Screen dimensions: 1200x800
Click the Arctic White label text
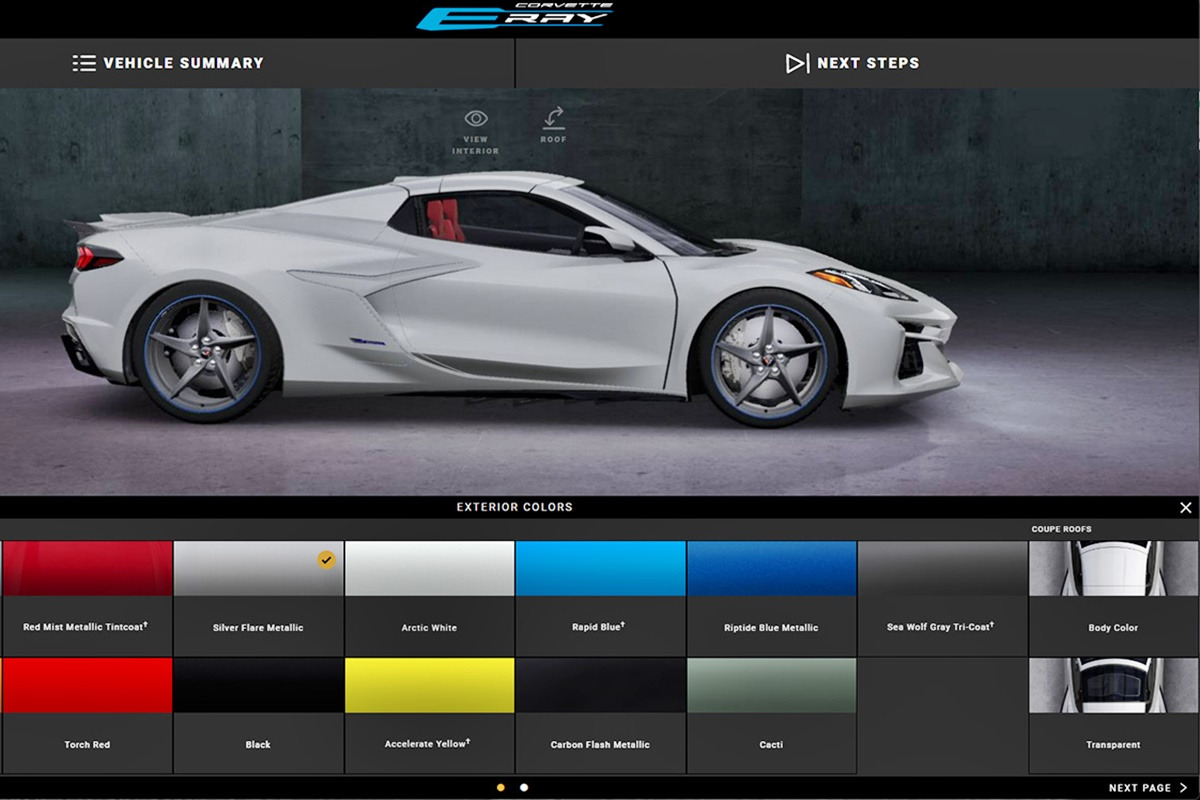[429, 628]
